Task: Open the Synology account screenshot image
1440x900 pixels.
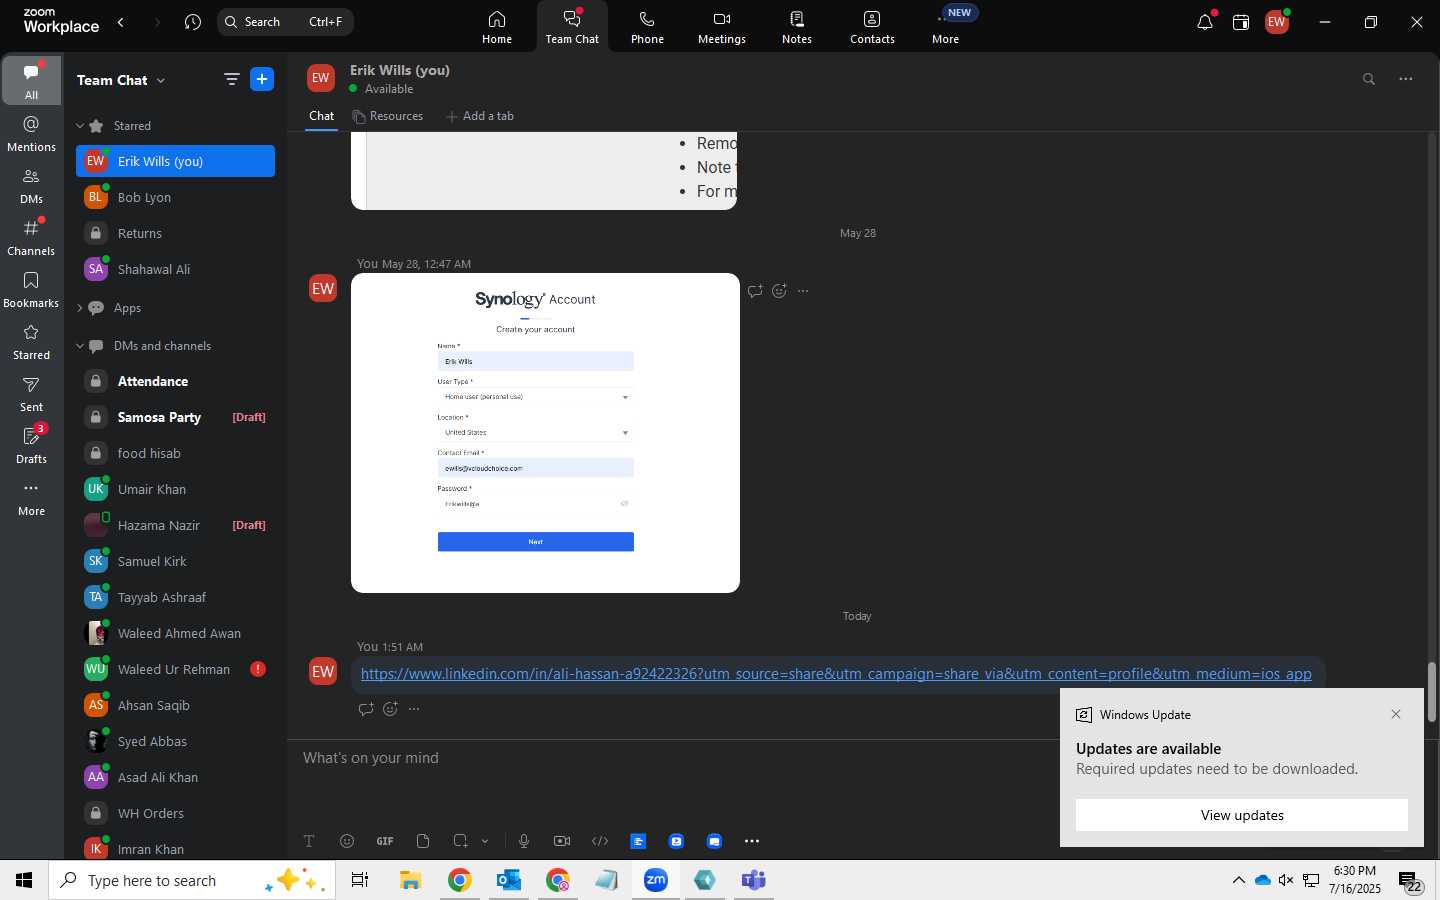Action: coord(545,433)
